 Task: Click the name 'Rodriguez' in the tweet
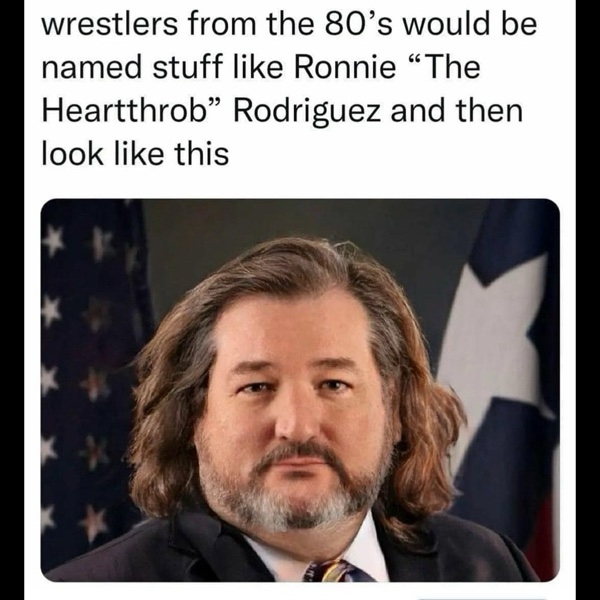coord(307,113)
